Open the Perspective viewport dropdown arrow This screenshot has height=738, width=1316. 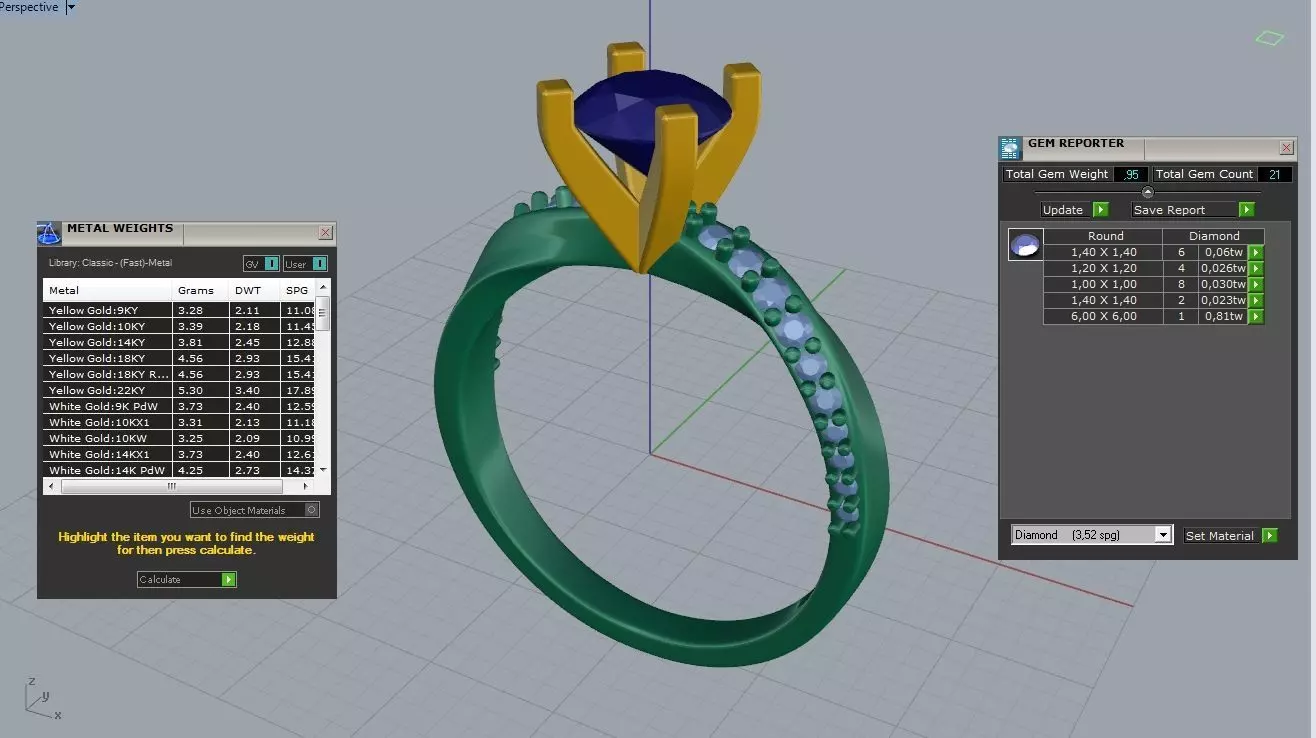pyautogui.click(x=71, y=7)
